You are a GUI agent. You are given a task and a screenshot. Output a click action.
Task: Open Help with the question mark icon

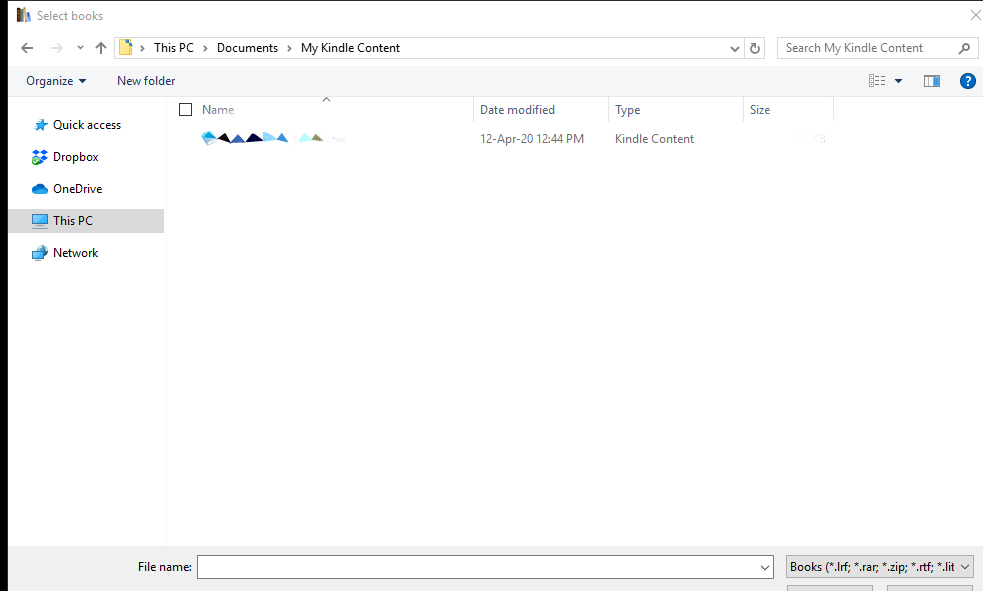pos(967,81)
